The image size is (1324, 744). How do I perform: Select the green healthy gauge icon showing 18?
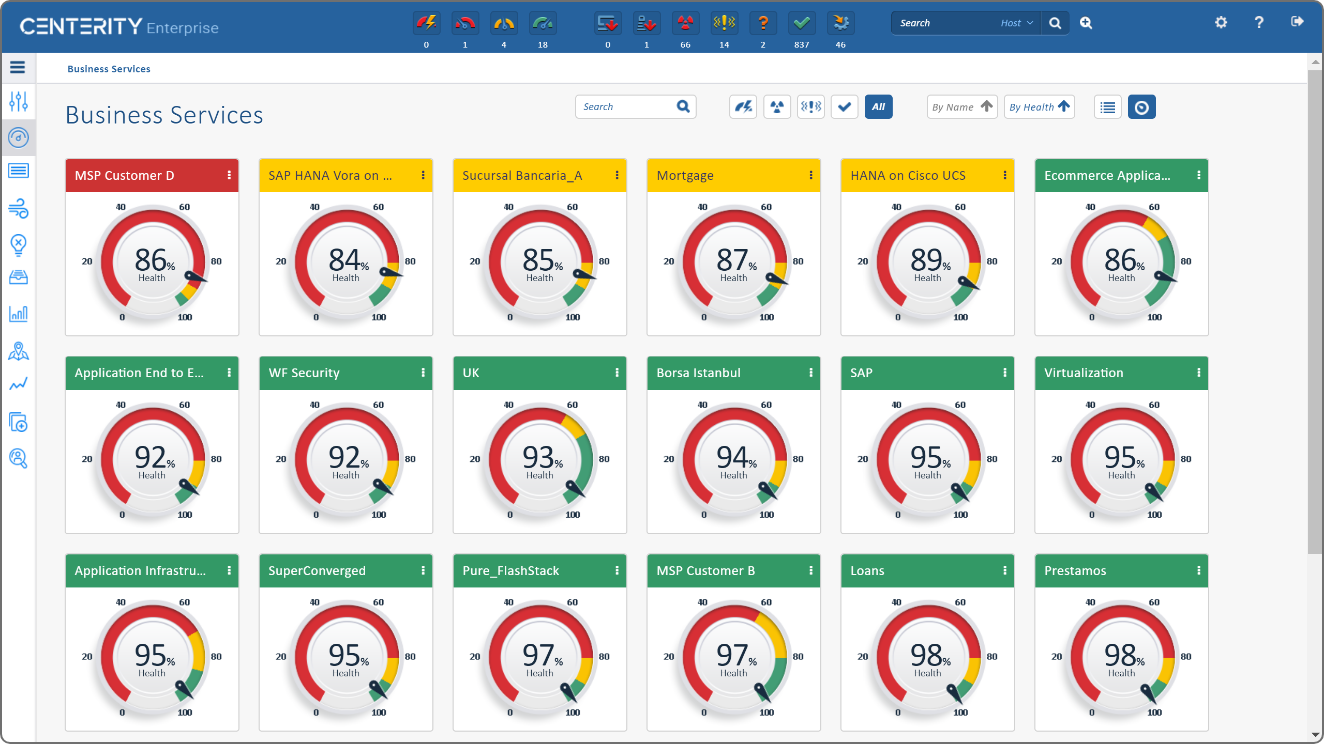542,22
